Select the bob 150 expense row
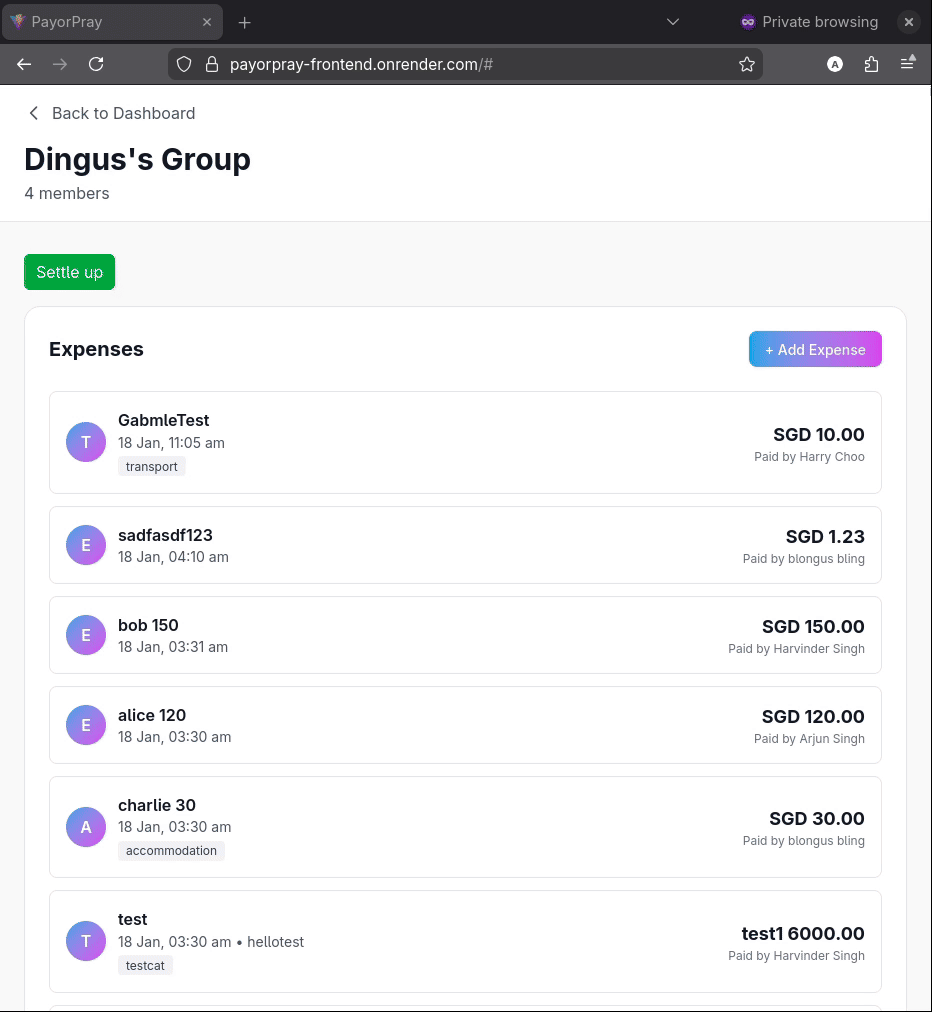Image resolution: width=932 pixels, height=1012 pixels. [465, 635]
